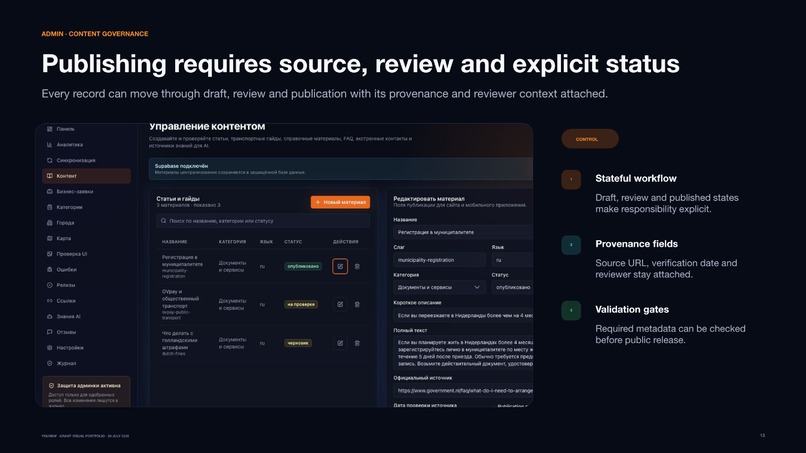This screenshot has height=453, width=806.
Task: Open Знания AI sidebar icon
Action: 50,316
